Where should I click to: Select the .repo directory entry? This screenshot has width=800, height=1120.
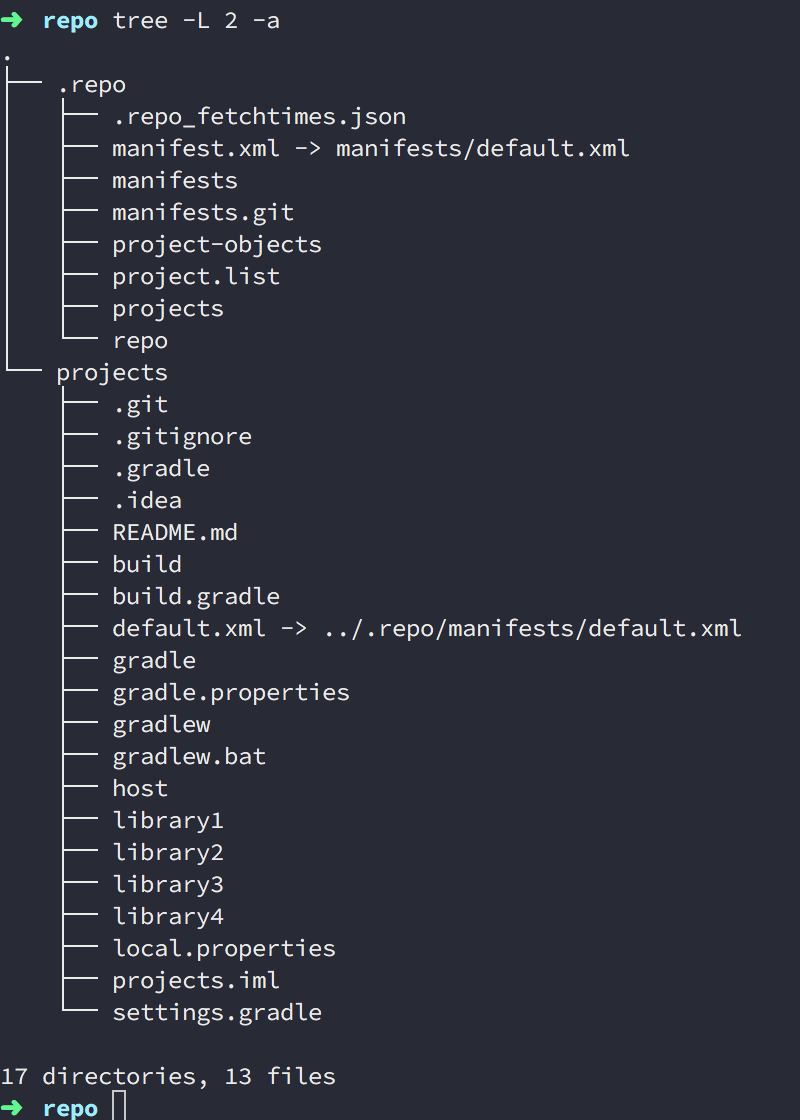coord(91,85)
